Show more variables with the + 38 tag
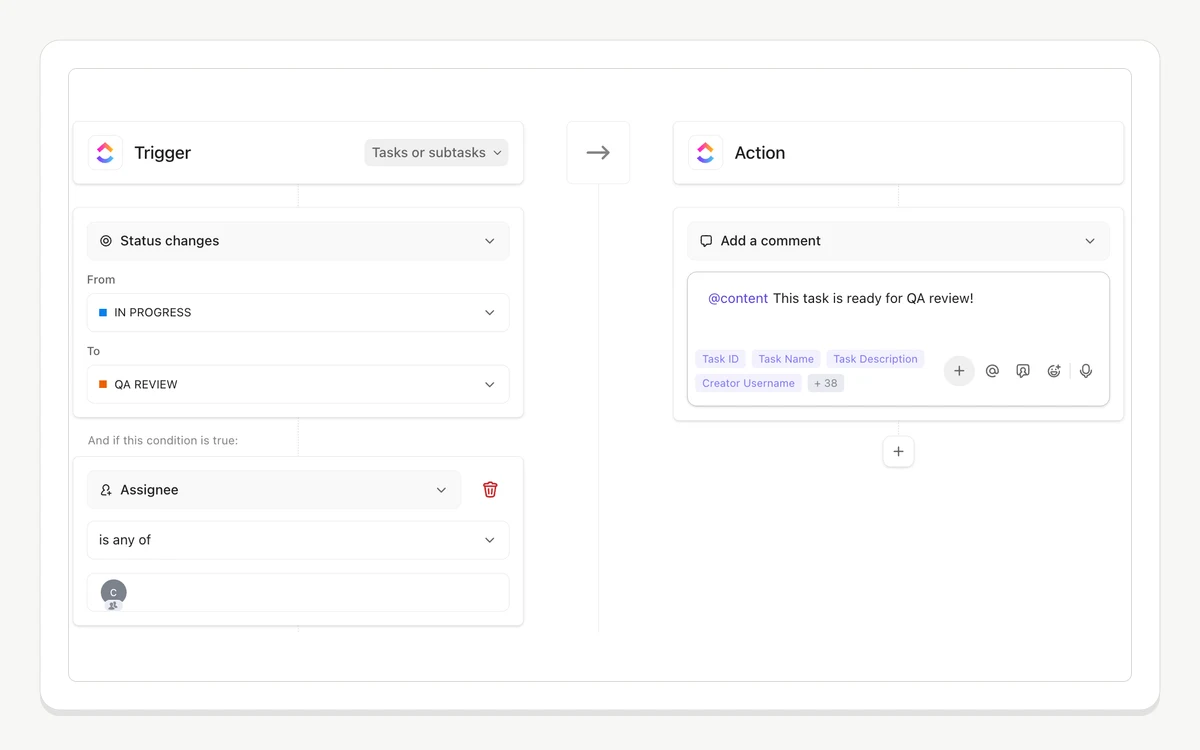Viewport: 1200px width, 750px height. pos(826,383)
